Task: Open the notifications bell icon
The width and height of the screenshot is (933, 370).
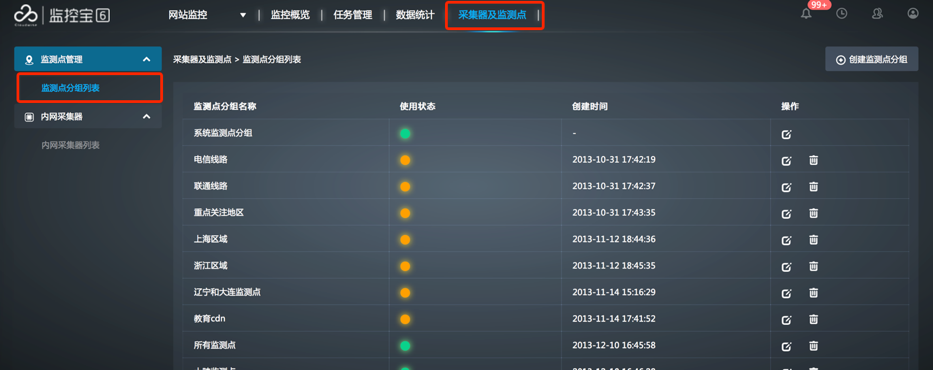Action: [x=806, y=14]
